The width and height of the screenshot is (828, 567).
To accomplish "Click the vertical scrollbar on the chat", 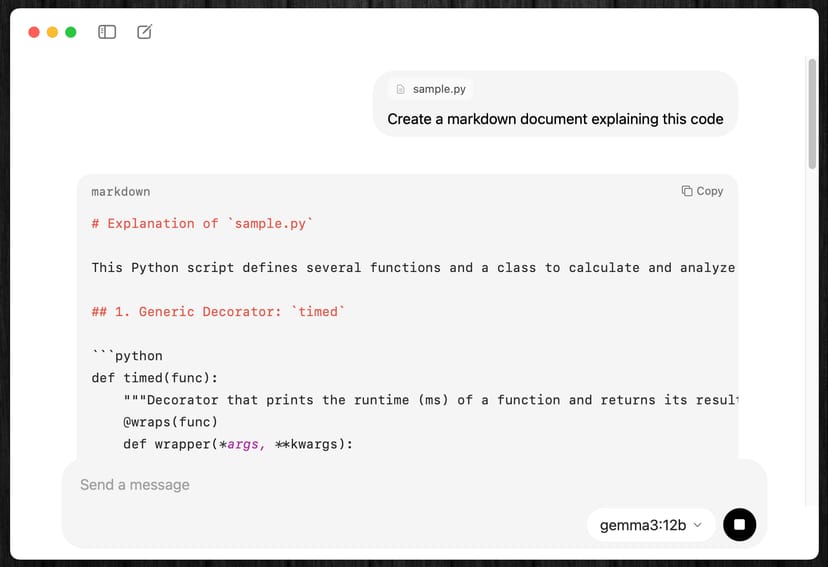I will (x=812, y=115).
